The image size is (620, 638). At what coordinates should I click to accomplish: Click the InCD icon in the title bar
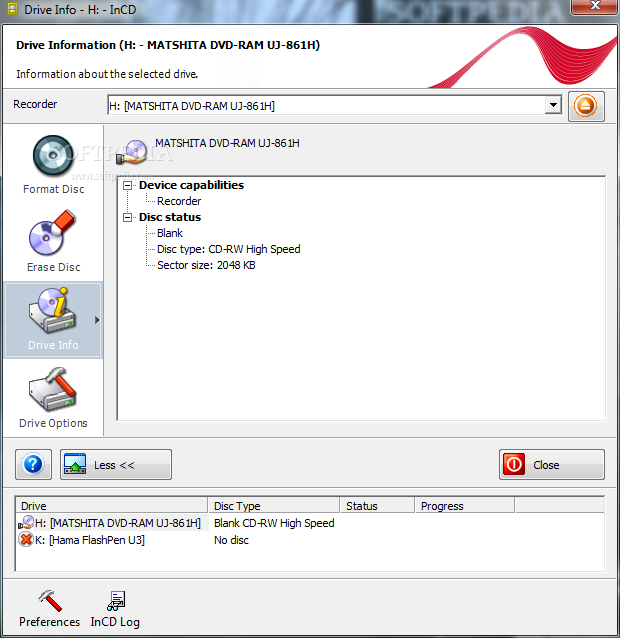[12, 9]
